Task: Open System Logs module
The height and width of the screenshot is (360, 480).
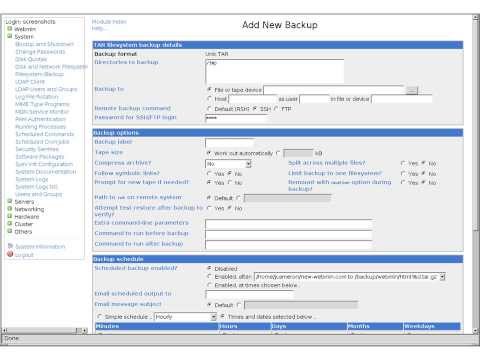Action: point(32,179)
